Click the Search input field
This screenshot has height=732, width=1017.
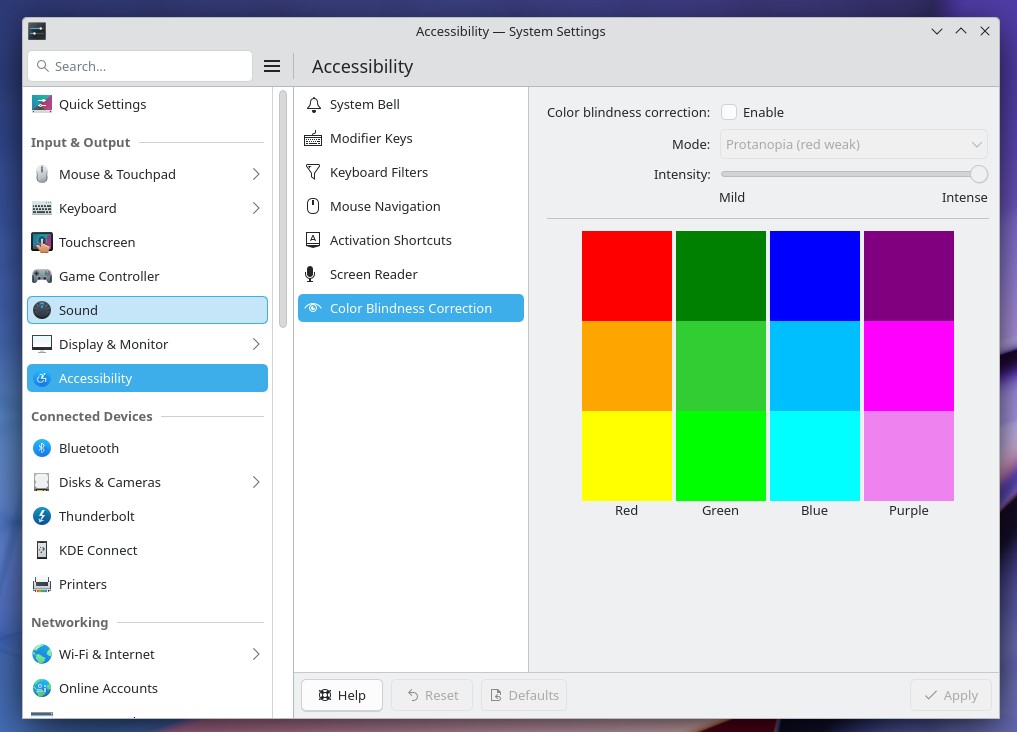pos(140,66)
